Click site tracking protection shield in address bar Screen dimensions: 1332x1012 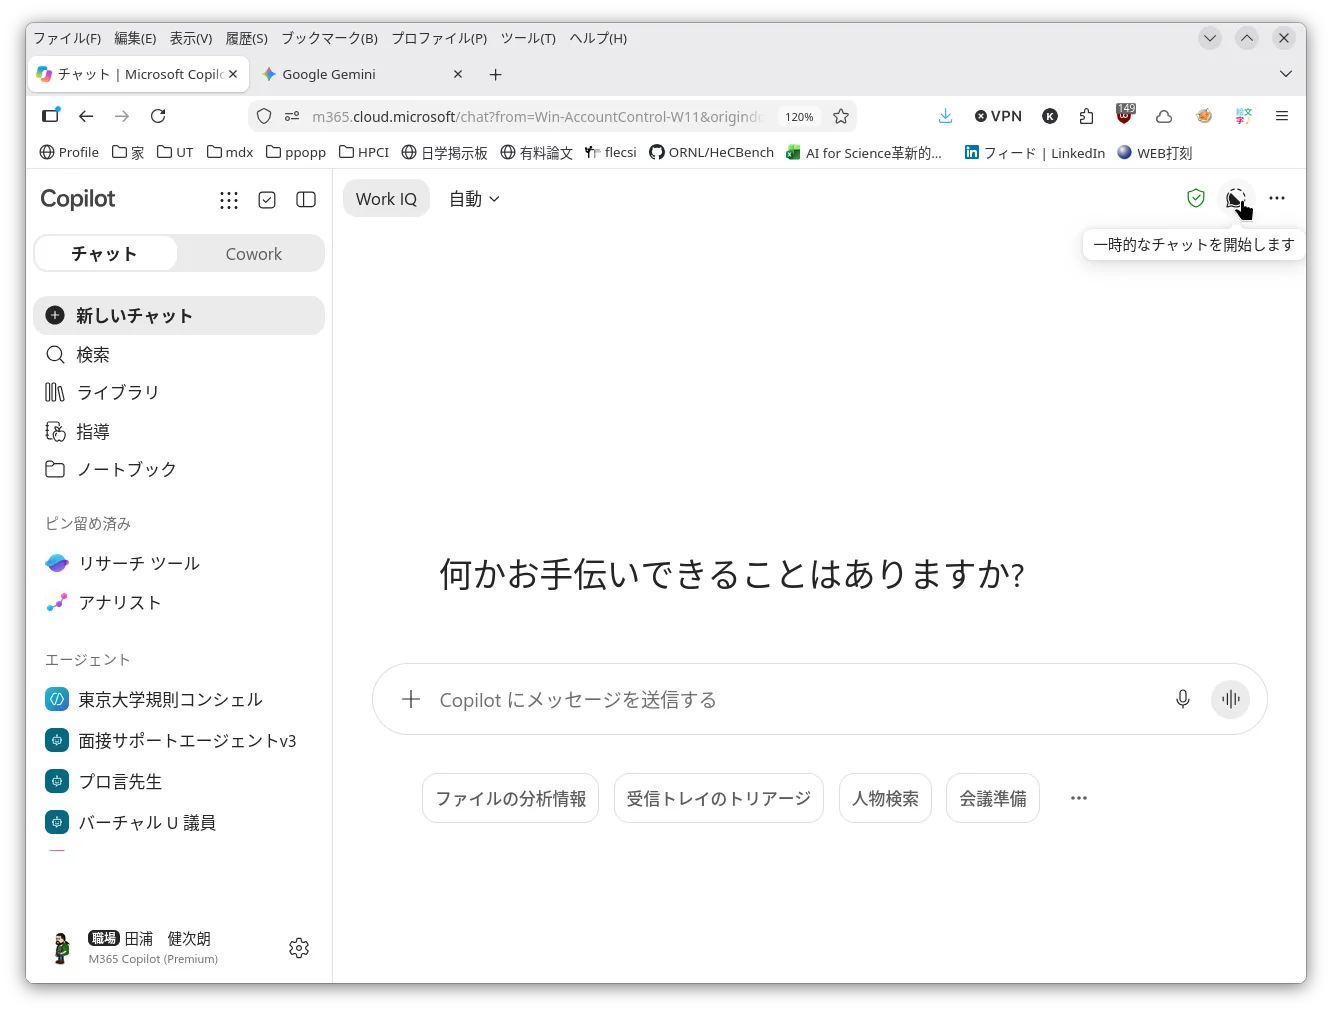264,116
